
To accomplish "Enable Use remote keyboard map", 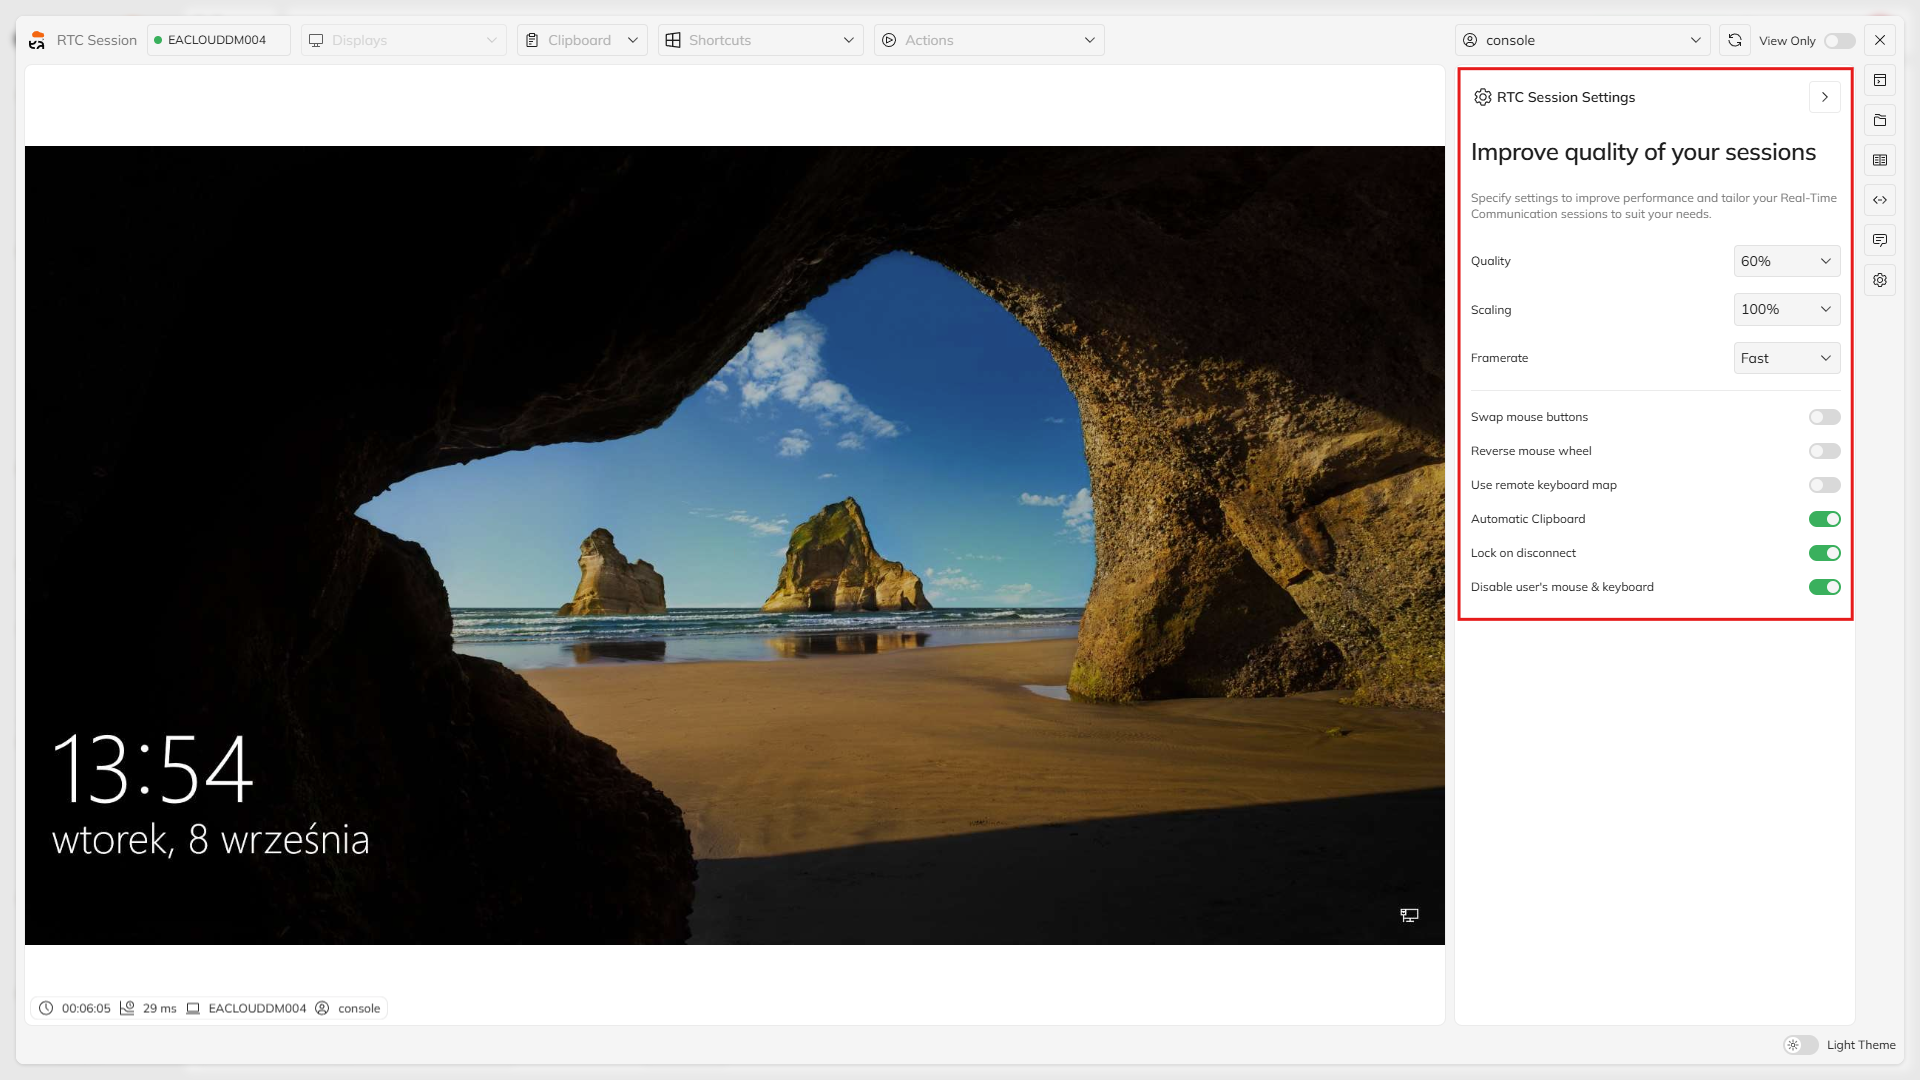I will [1824, 485].
